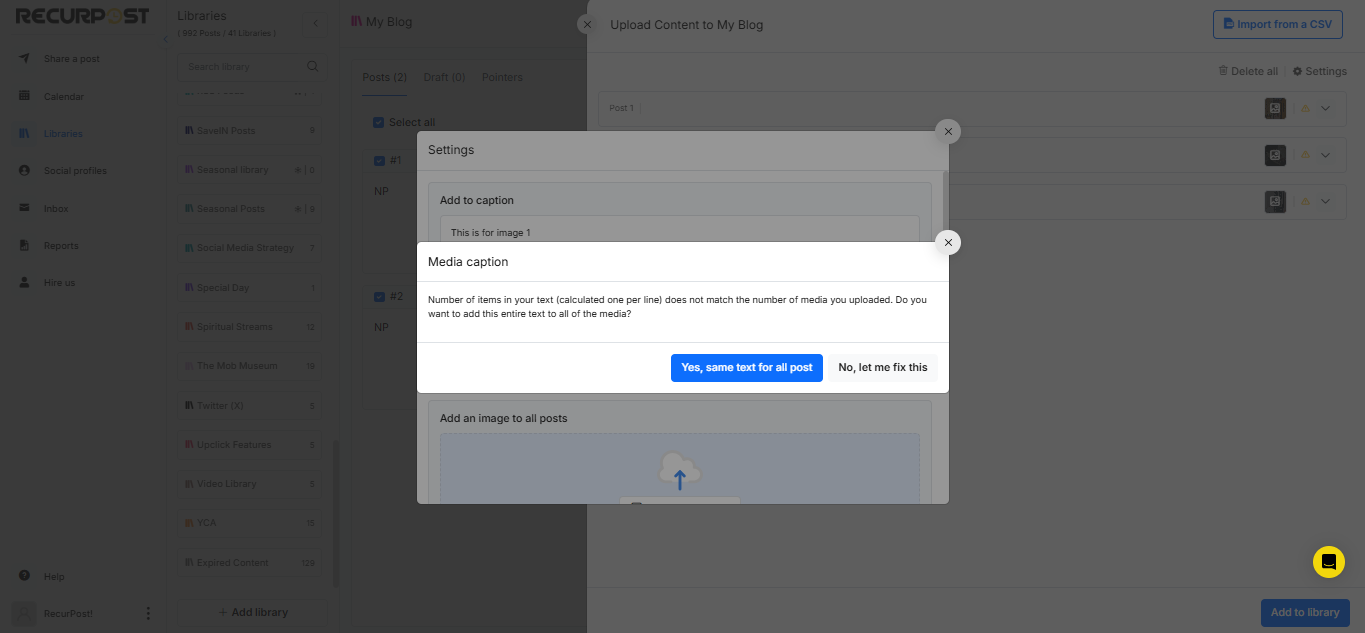Select the Twitter (X) library
Image resolution: width=1365 pixels, height=633 pixels.
click(250, 406)
